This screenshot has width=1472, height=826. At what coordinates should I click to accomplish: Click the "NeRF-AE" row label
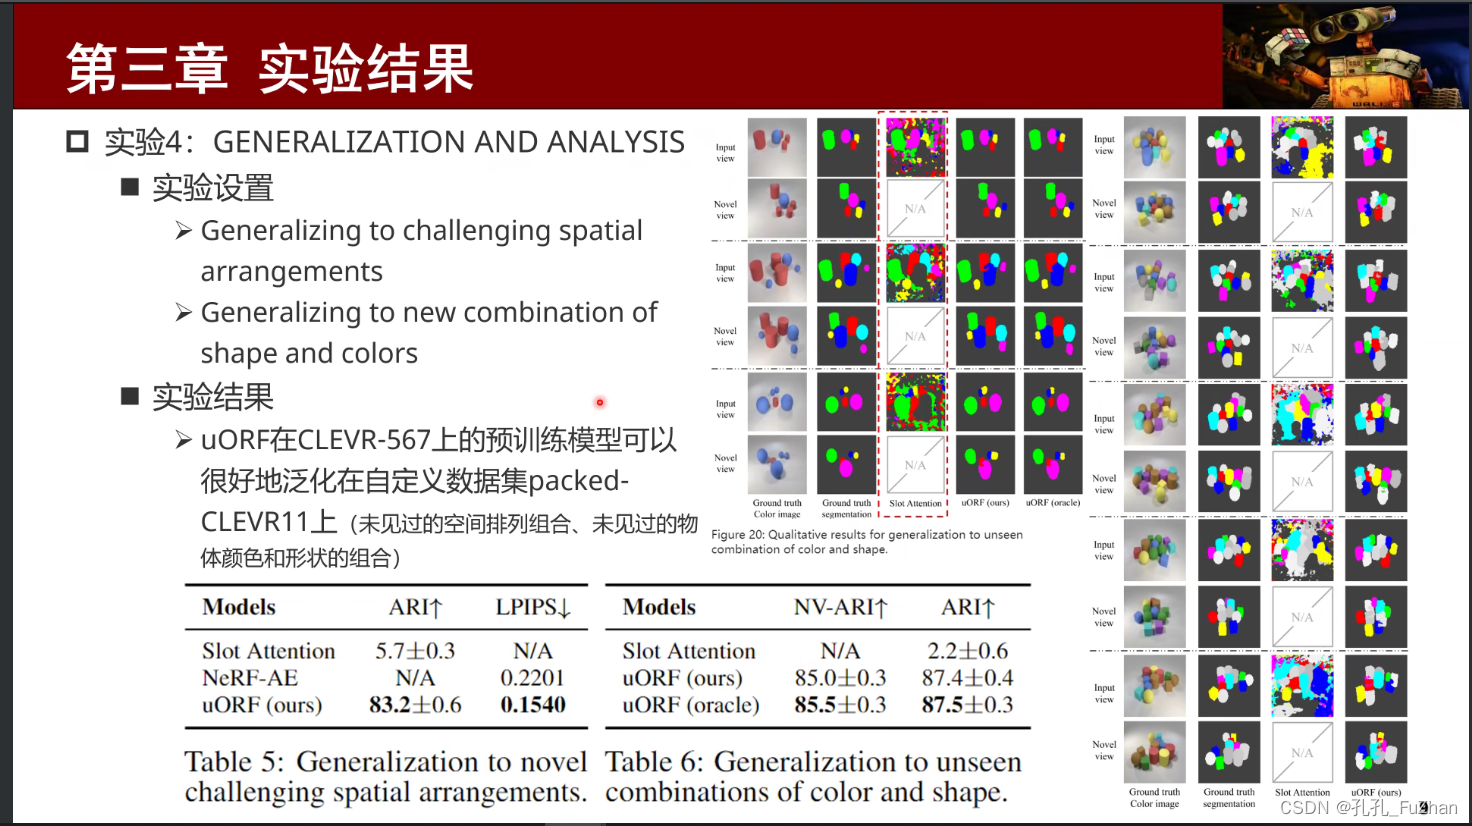coord(250,678)
